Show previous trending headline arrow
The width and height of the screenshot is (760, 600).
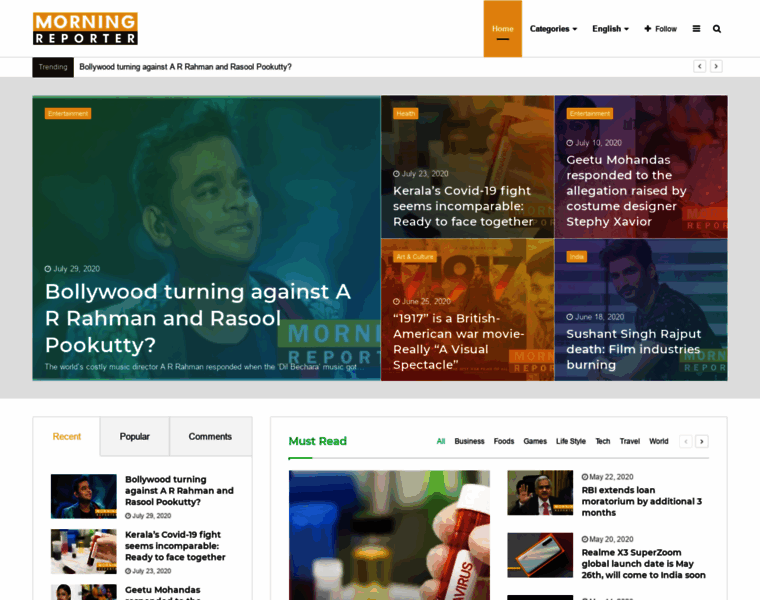click(699, 66)
